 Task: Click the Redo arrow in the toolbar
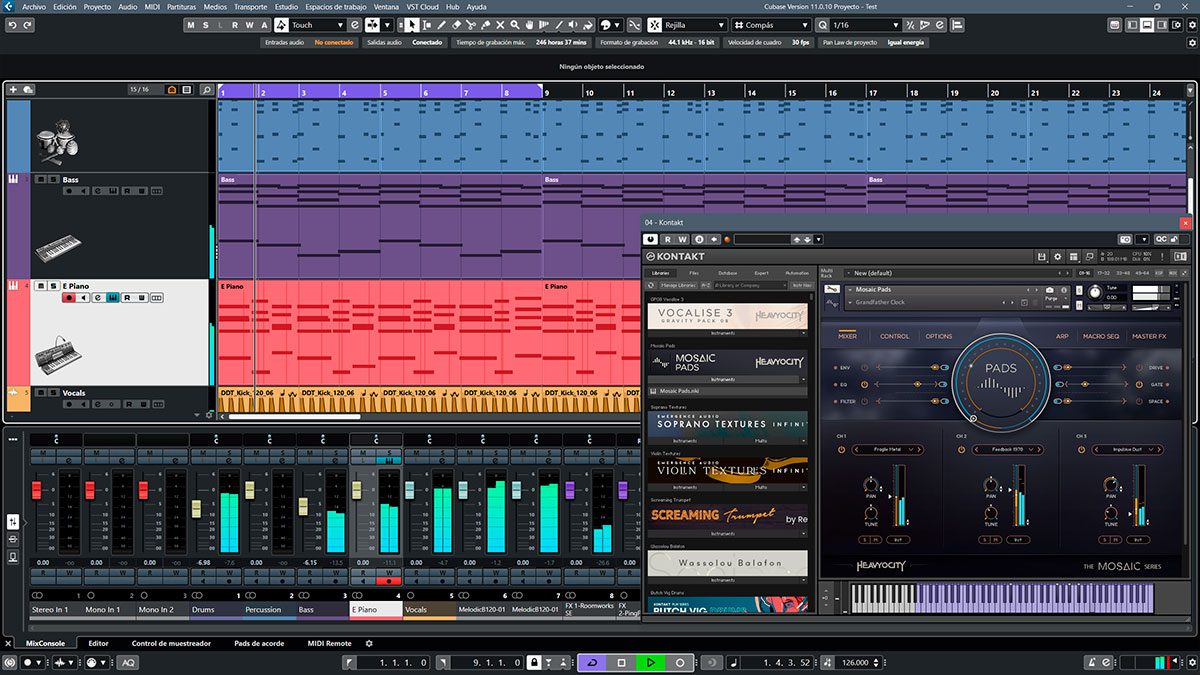28,25
